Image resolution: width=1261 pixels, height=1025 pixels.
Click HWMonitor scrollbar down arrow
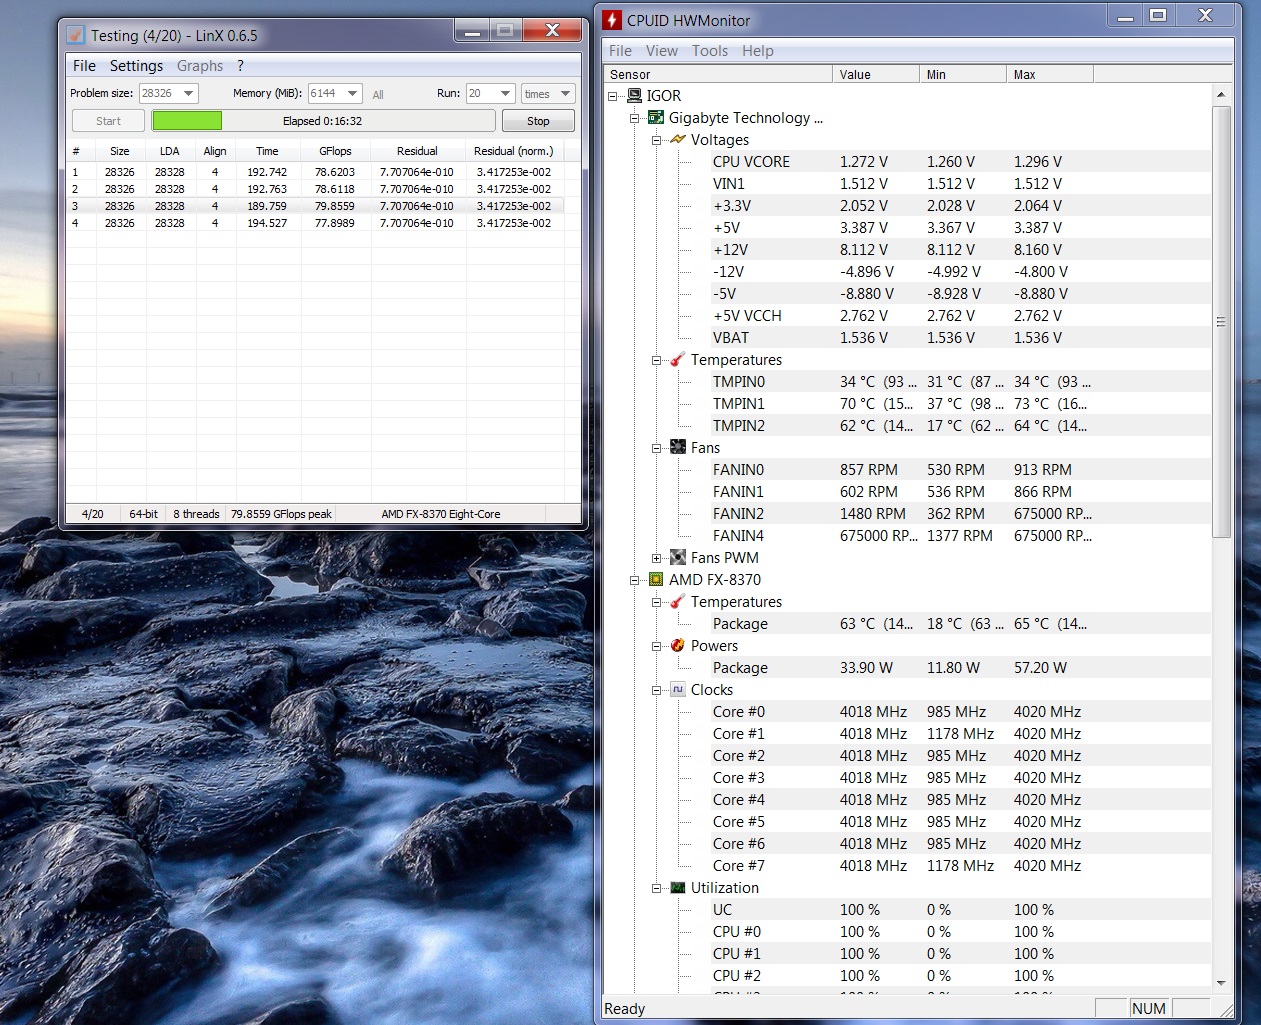pos(1221,983)
